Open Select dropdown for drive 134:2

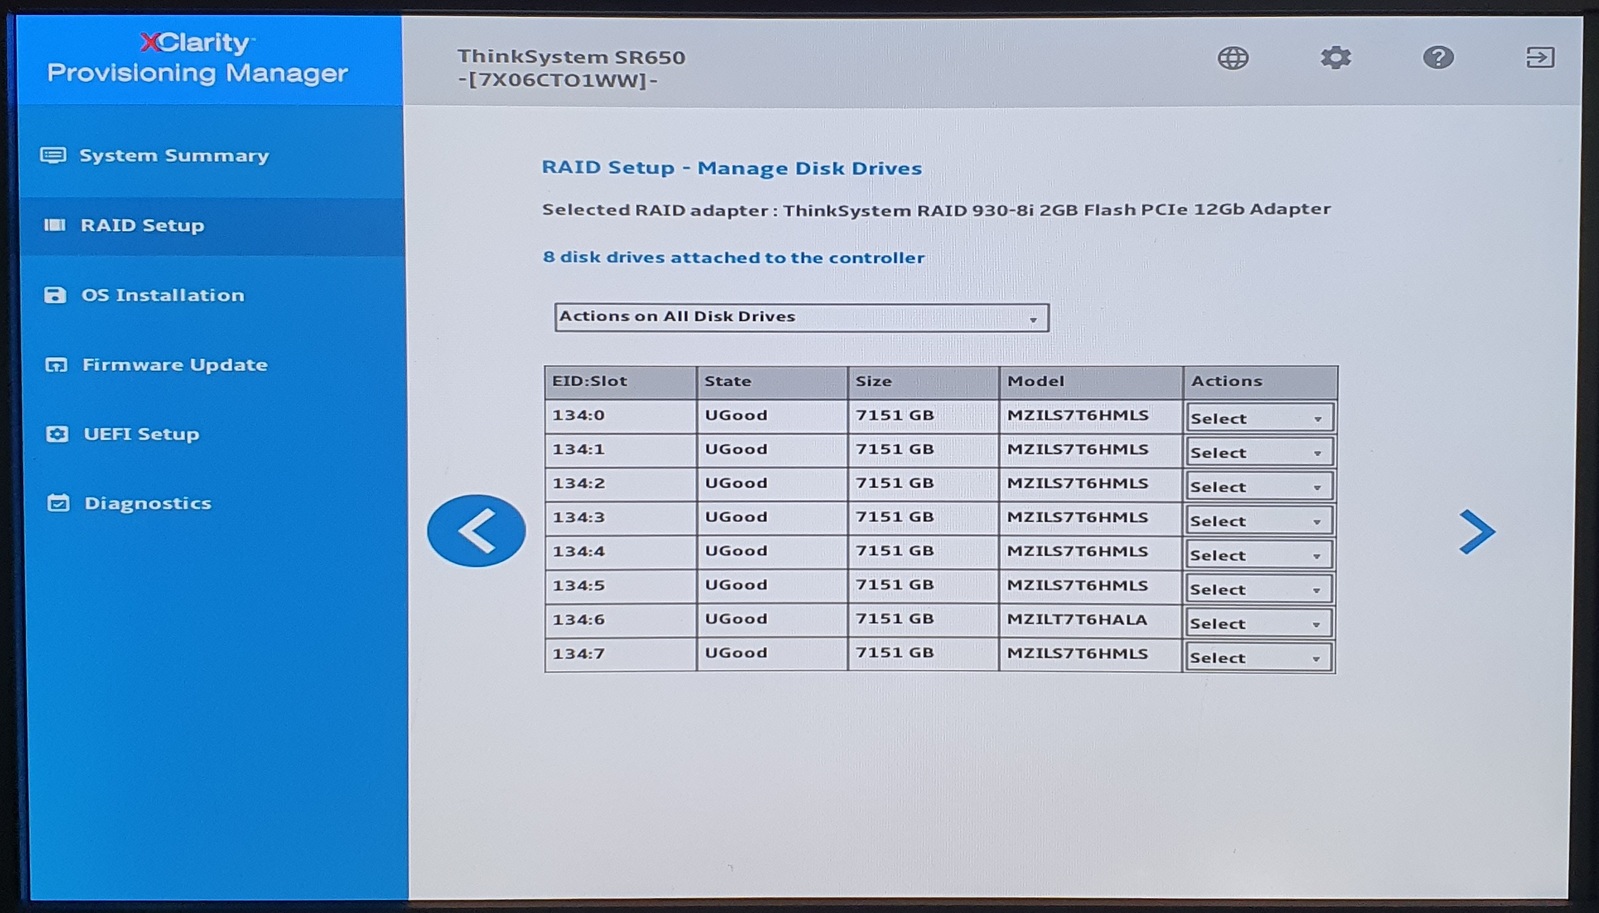(1258, 486)
